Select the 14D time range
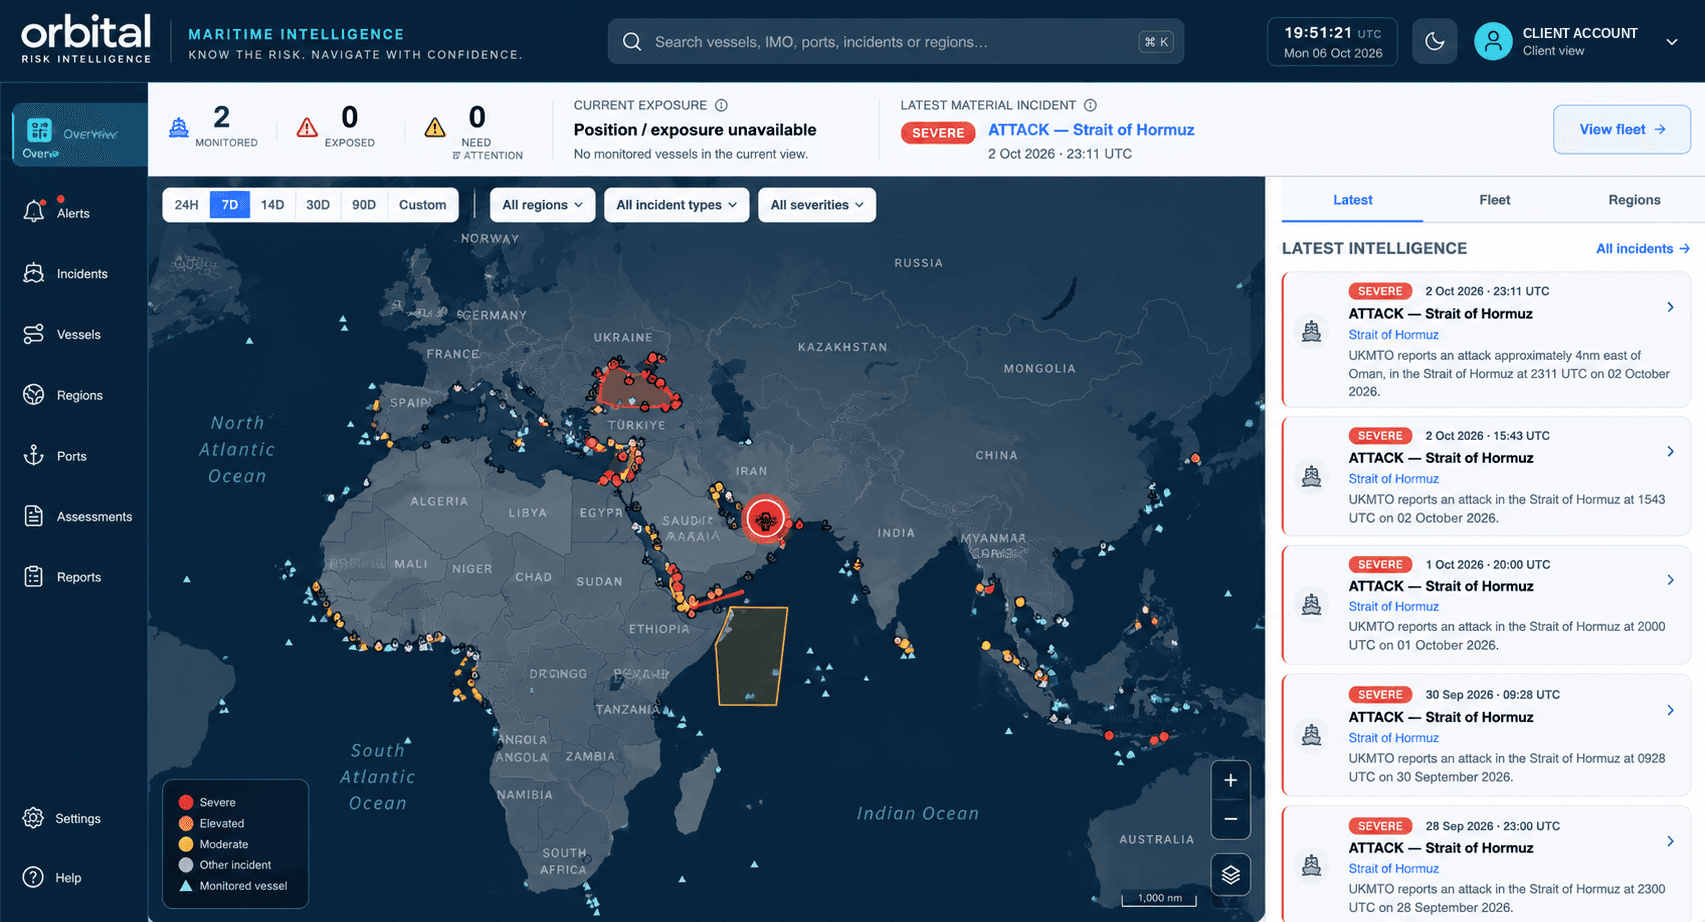The width and height of the screenshot is (1705, 922). (272, 205)
